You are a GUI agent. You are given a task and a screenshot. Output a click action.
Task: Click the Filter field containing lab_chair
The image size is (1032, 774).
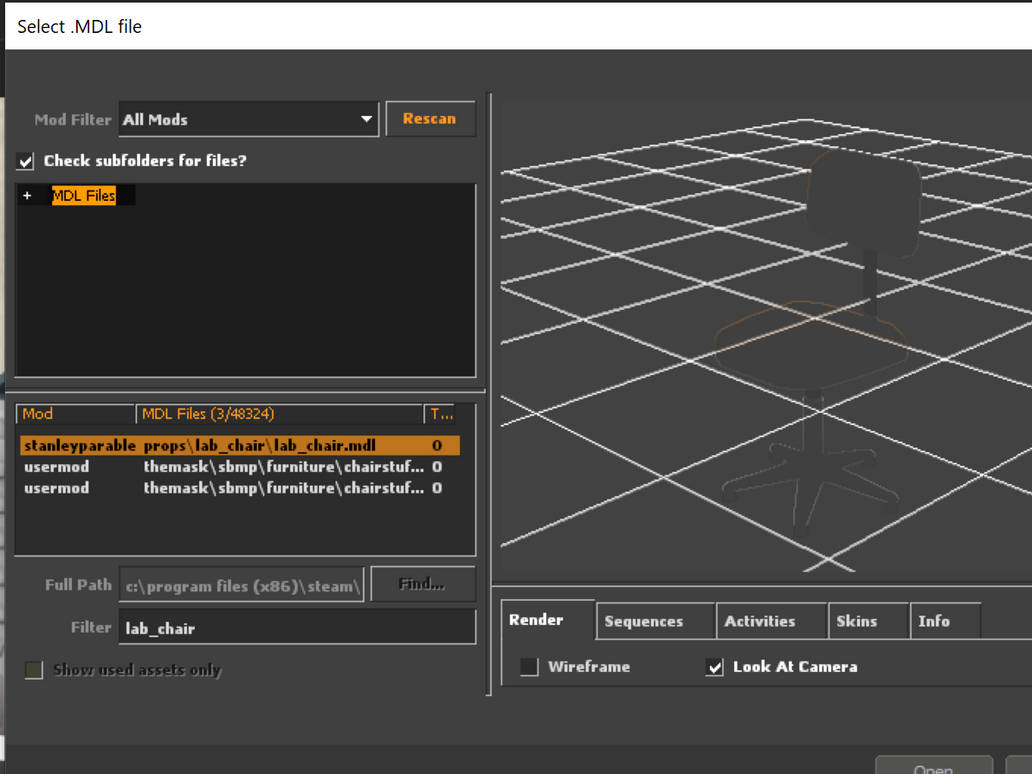(x=296, y=628)
